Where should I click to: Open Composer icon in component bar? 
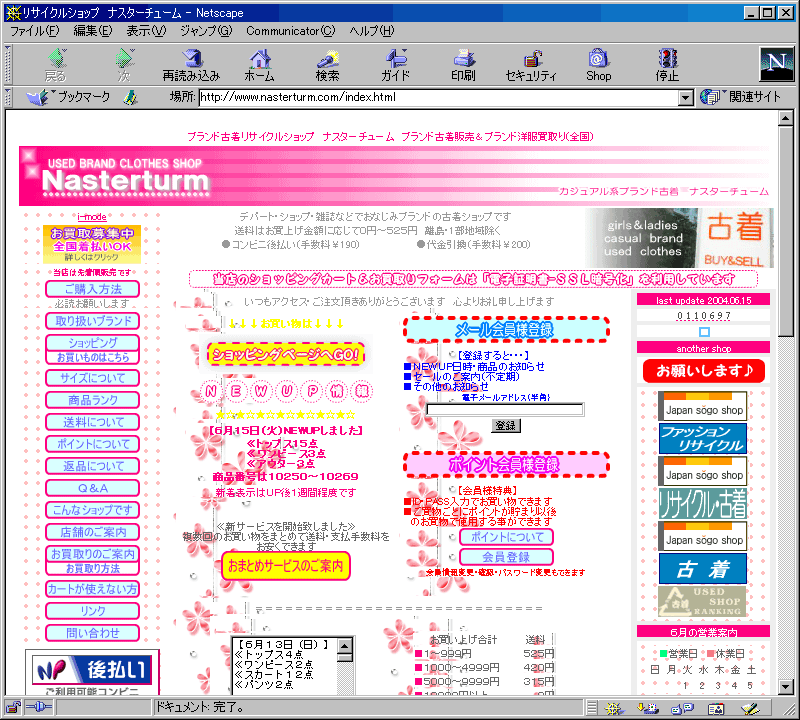pyautogui.click(x=750, y=708)
